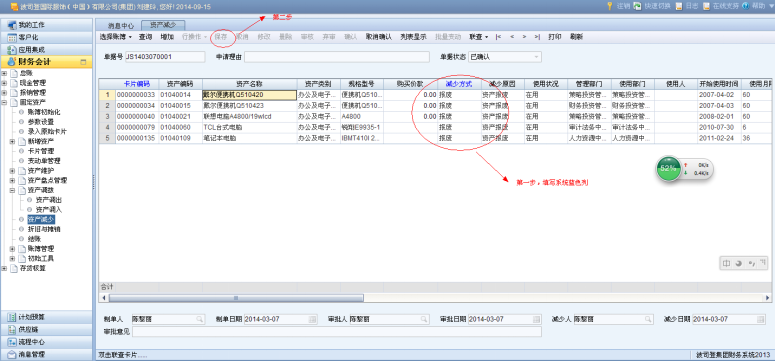This screenshot has width=775, height=361.
Task: Go to next record with > button
Action: 524,37
